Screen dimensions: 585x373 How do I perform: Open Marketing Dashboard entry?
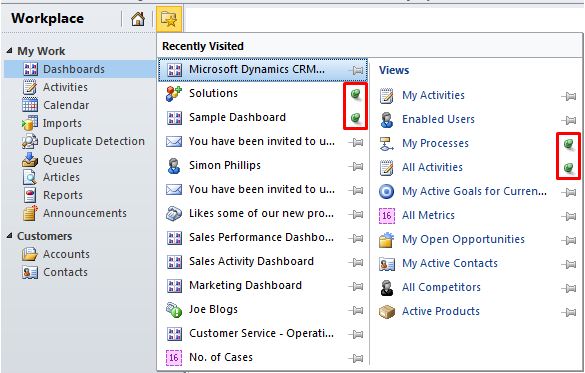click(x=245, y=285)
